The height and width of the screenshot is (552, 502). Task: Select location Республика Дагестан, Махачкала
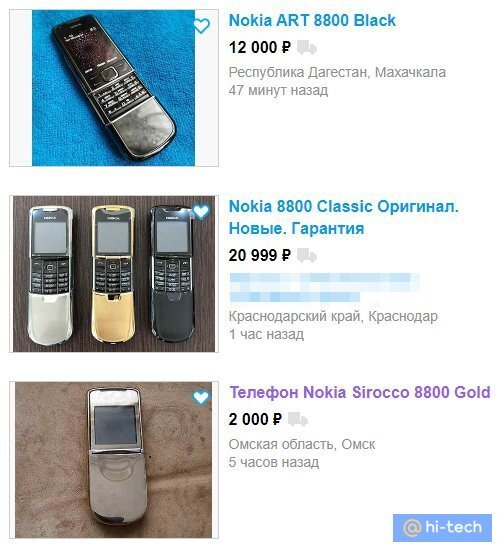pyautogui.click(x=337, y=72)
